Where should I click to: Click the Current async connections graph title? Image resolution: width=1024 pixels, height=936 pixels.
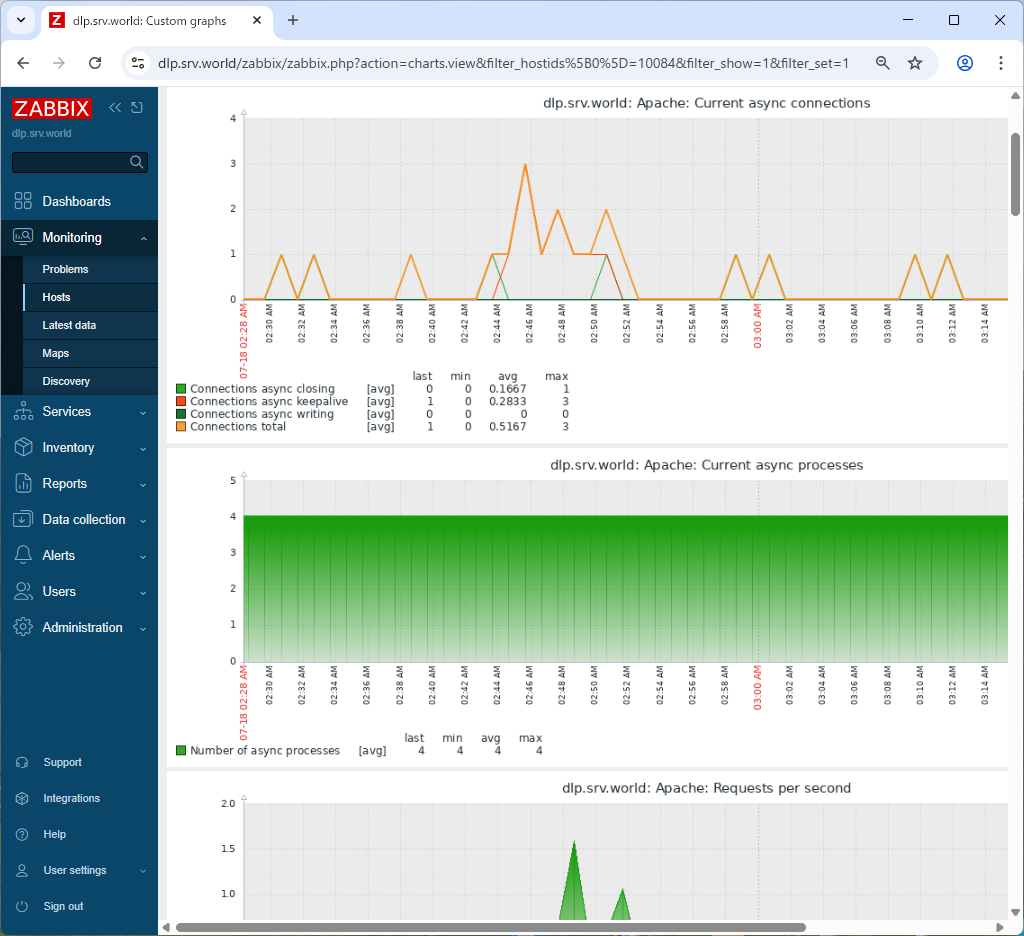point(707,103)
